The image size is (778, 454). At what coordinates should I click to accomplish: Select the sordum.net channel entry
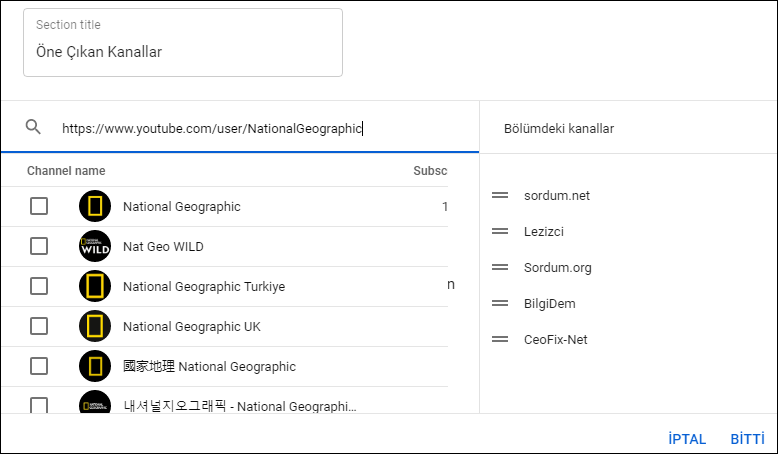coord(557,195)
